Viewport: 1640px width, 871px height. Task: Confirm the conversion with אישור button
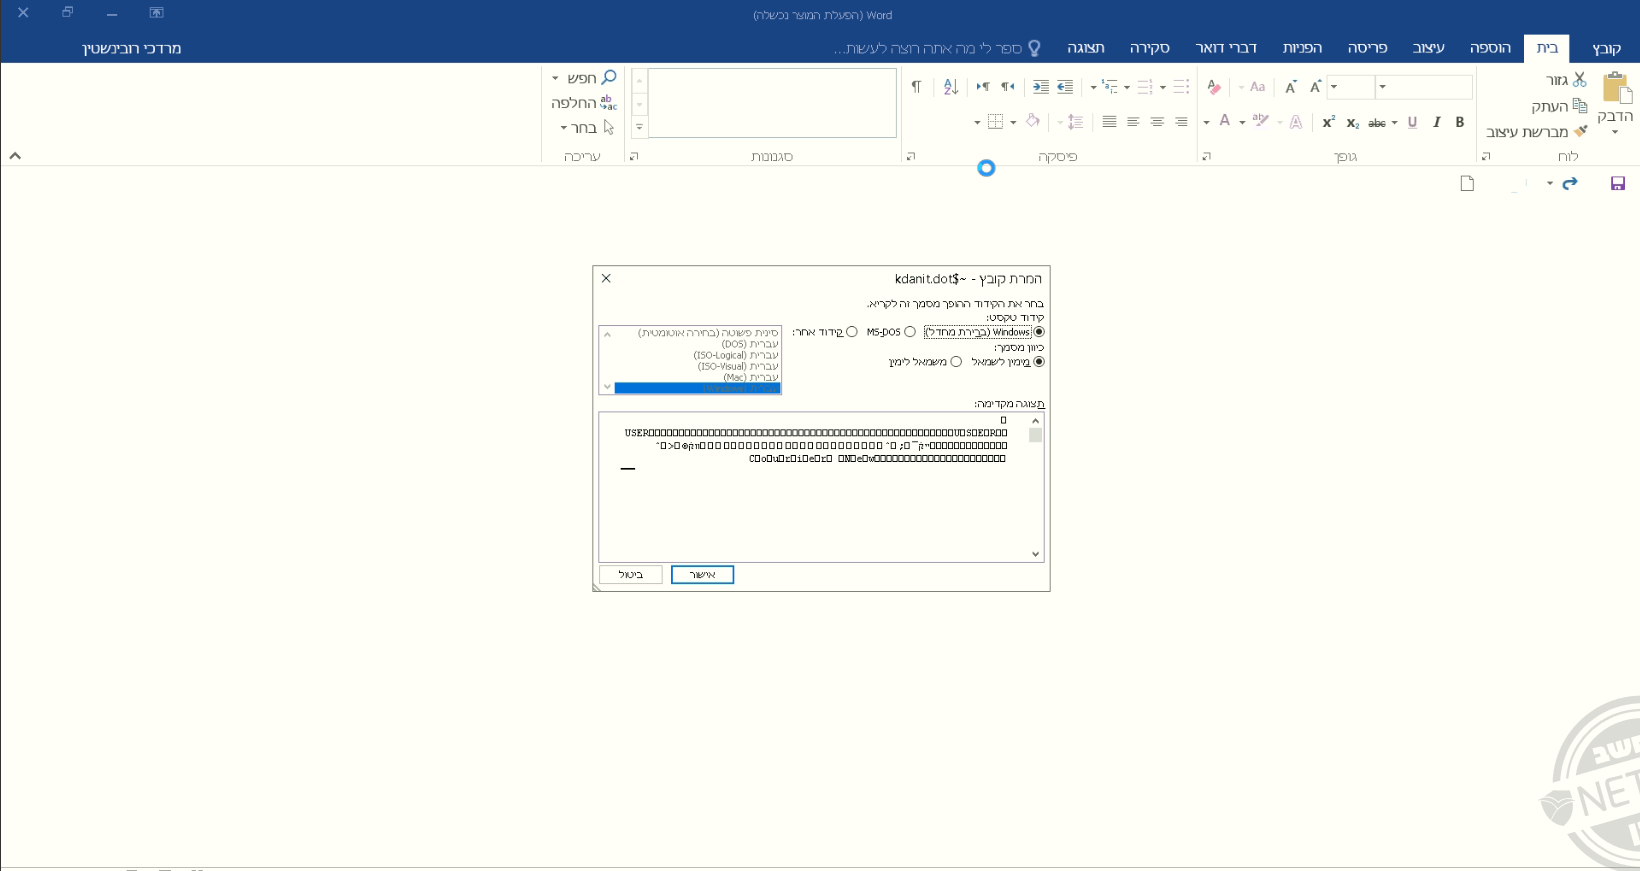click(702, 575)
